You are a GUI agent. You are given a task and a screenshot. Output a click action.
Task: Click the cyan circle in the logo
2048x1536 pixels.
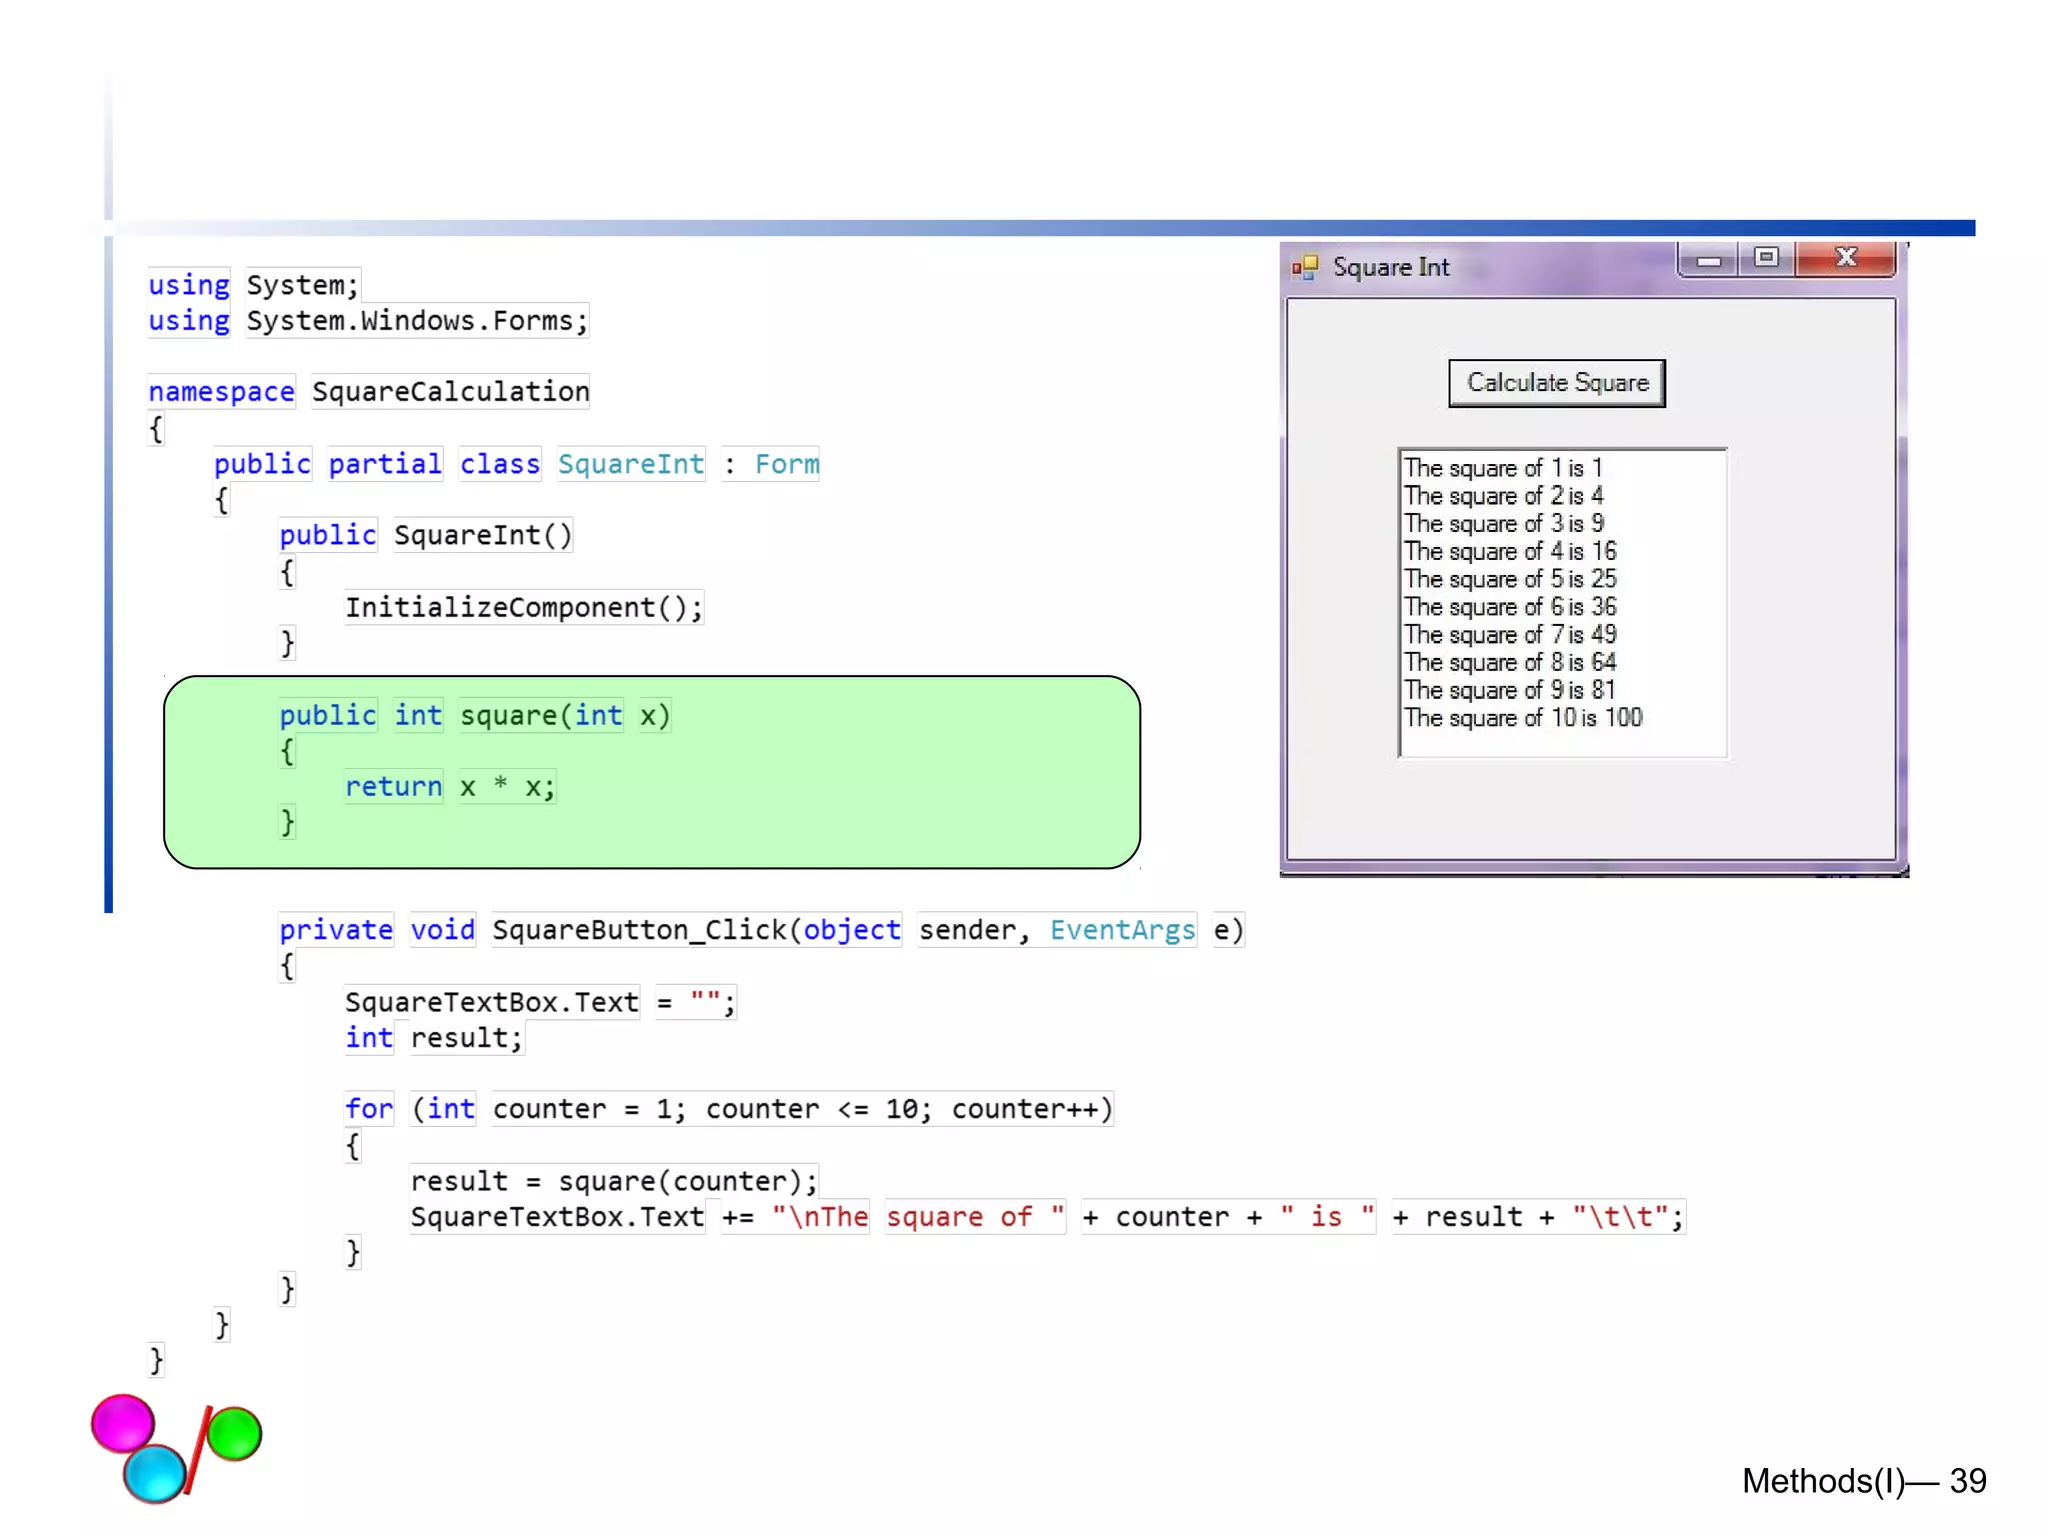(155, 1473)
